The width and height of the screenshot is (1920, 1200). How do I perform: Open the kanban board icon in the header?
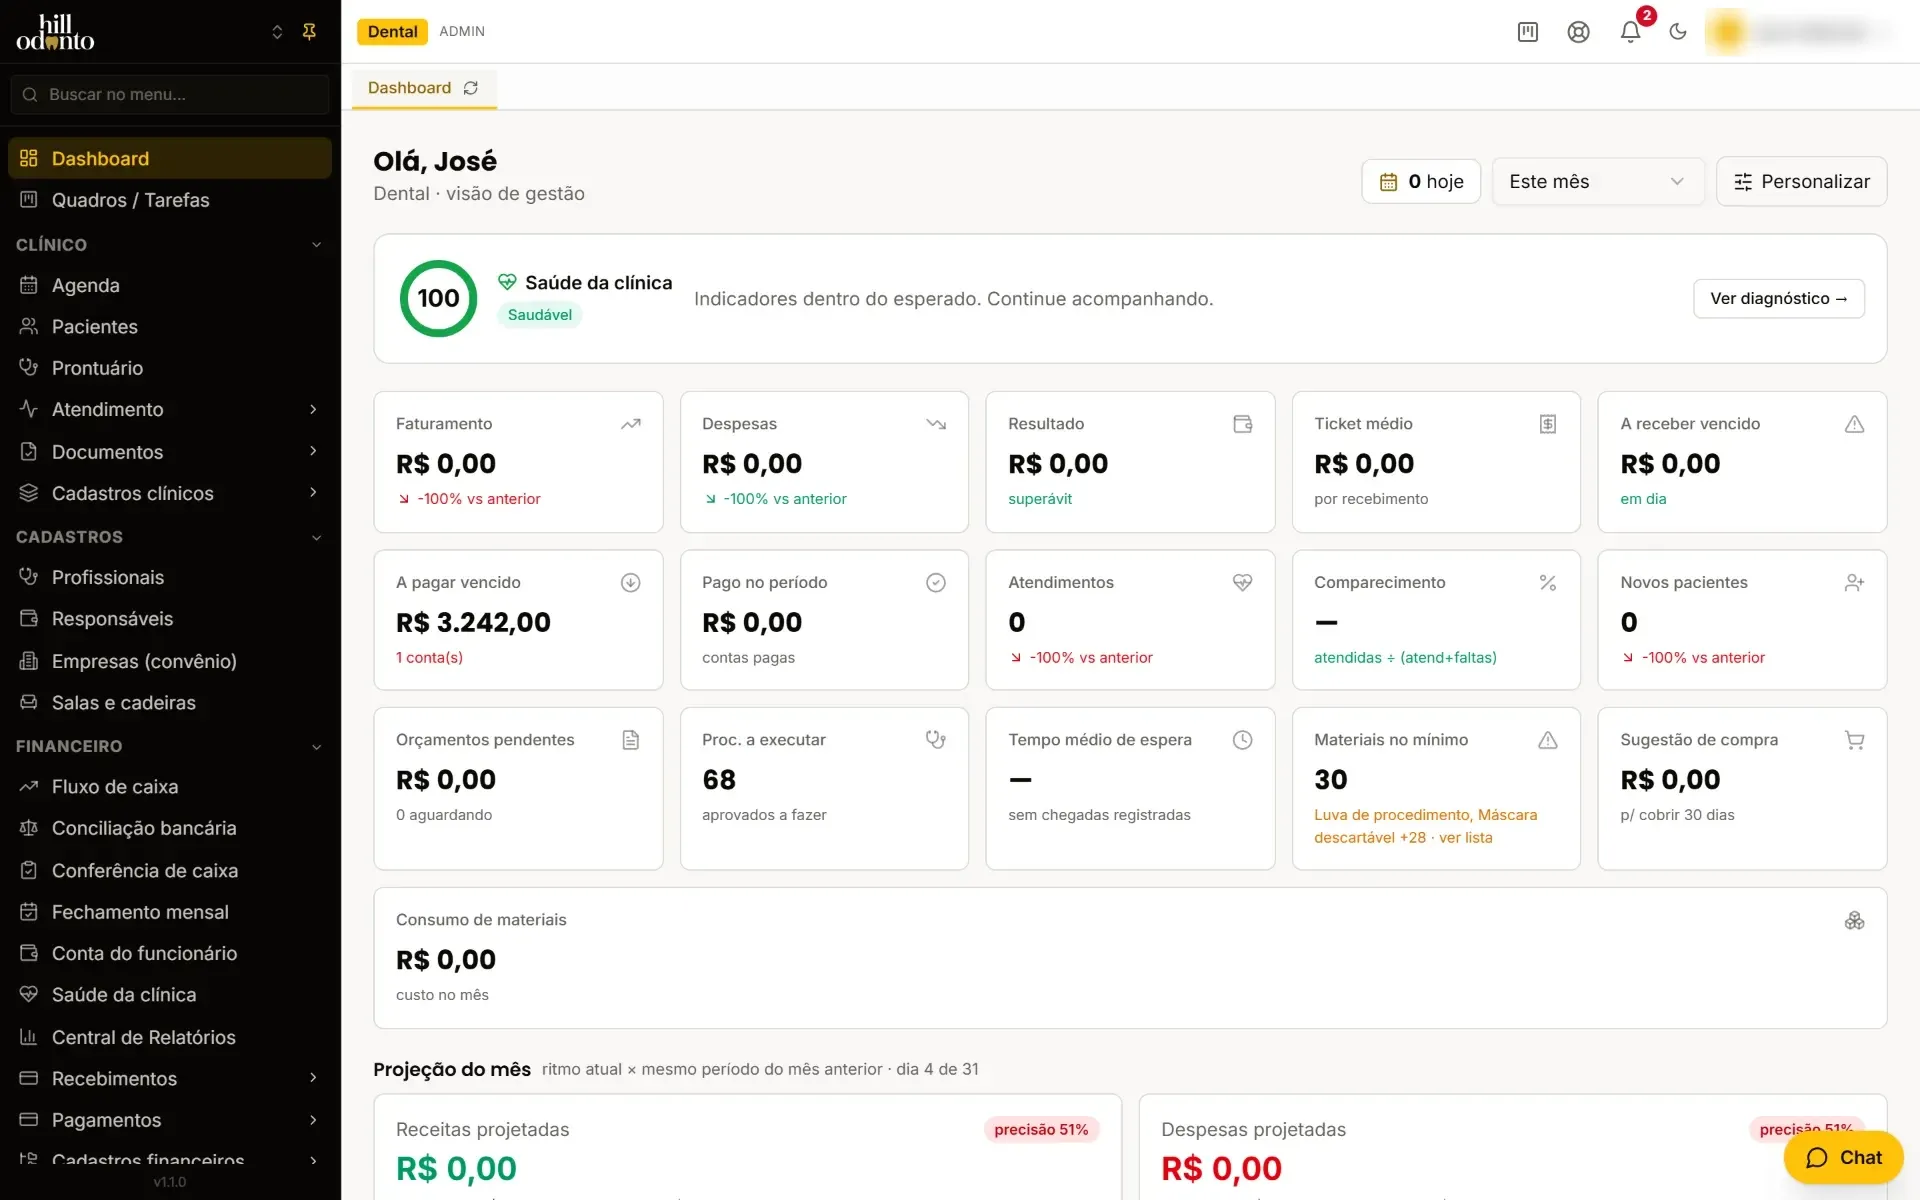coord(1528,32)
